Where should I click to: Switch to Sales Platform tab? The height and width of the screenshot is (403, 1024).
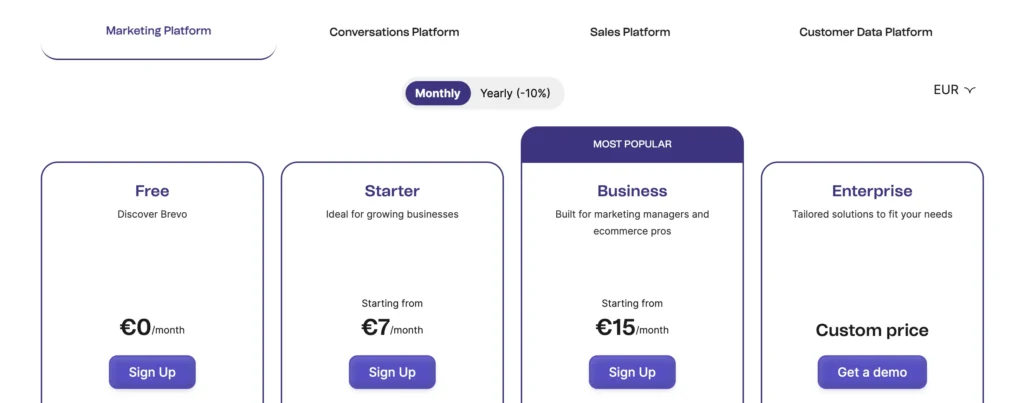point(630,32)
